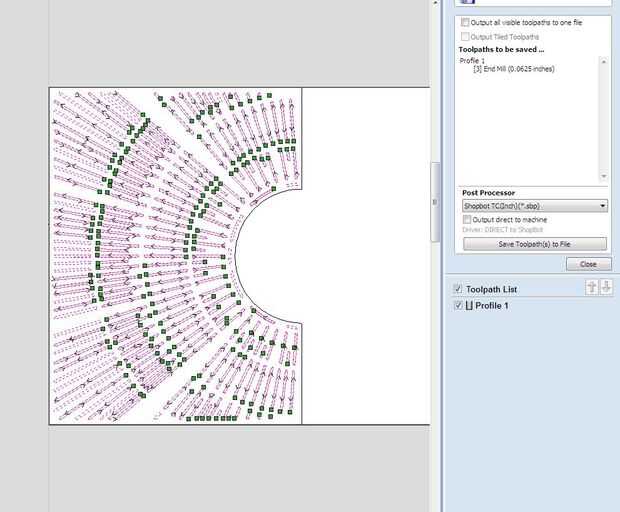Screen dimensions: 620x512
Task: Click the 'Toolpaths to be saved ...' heading
Action: (x=501, y=49)
